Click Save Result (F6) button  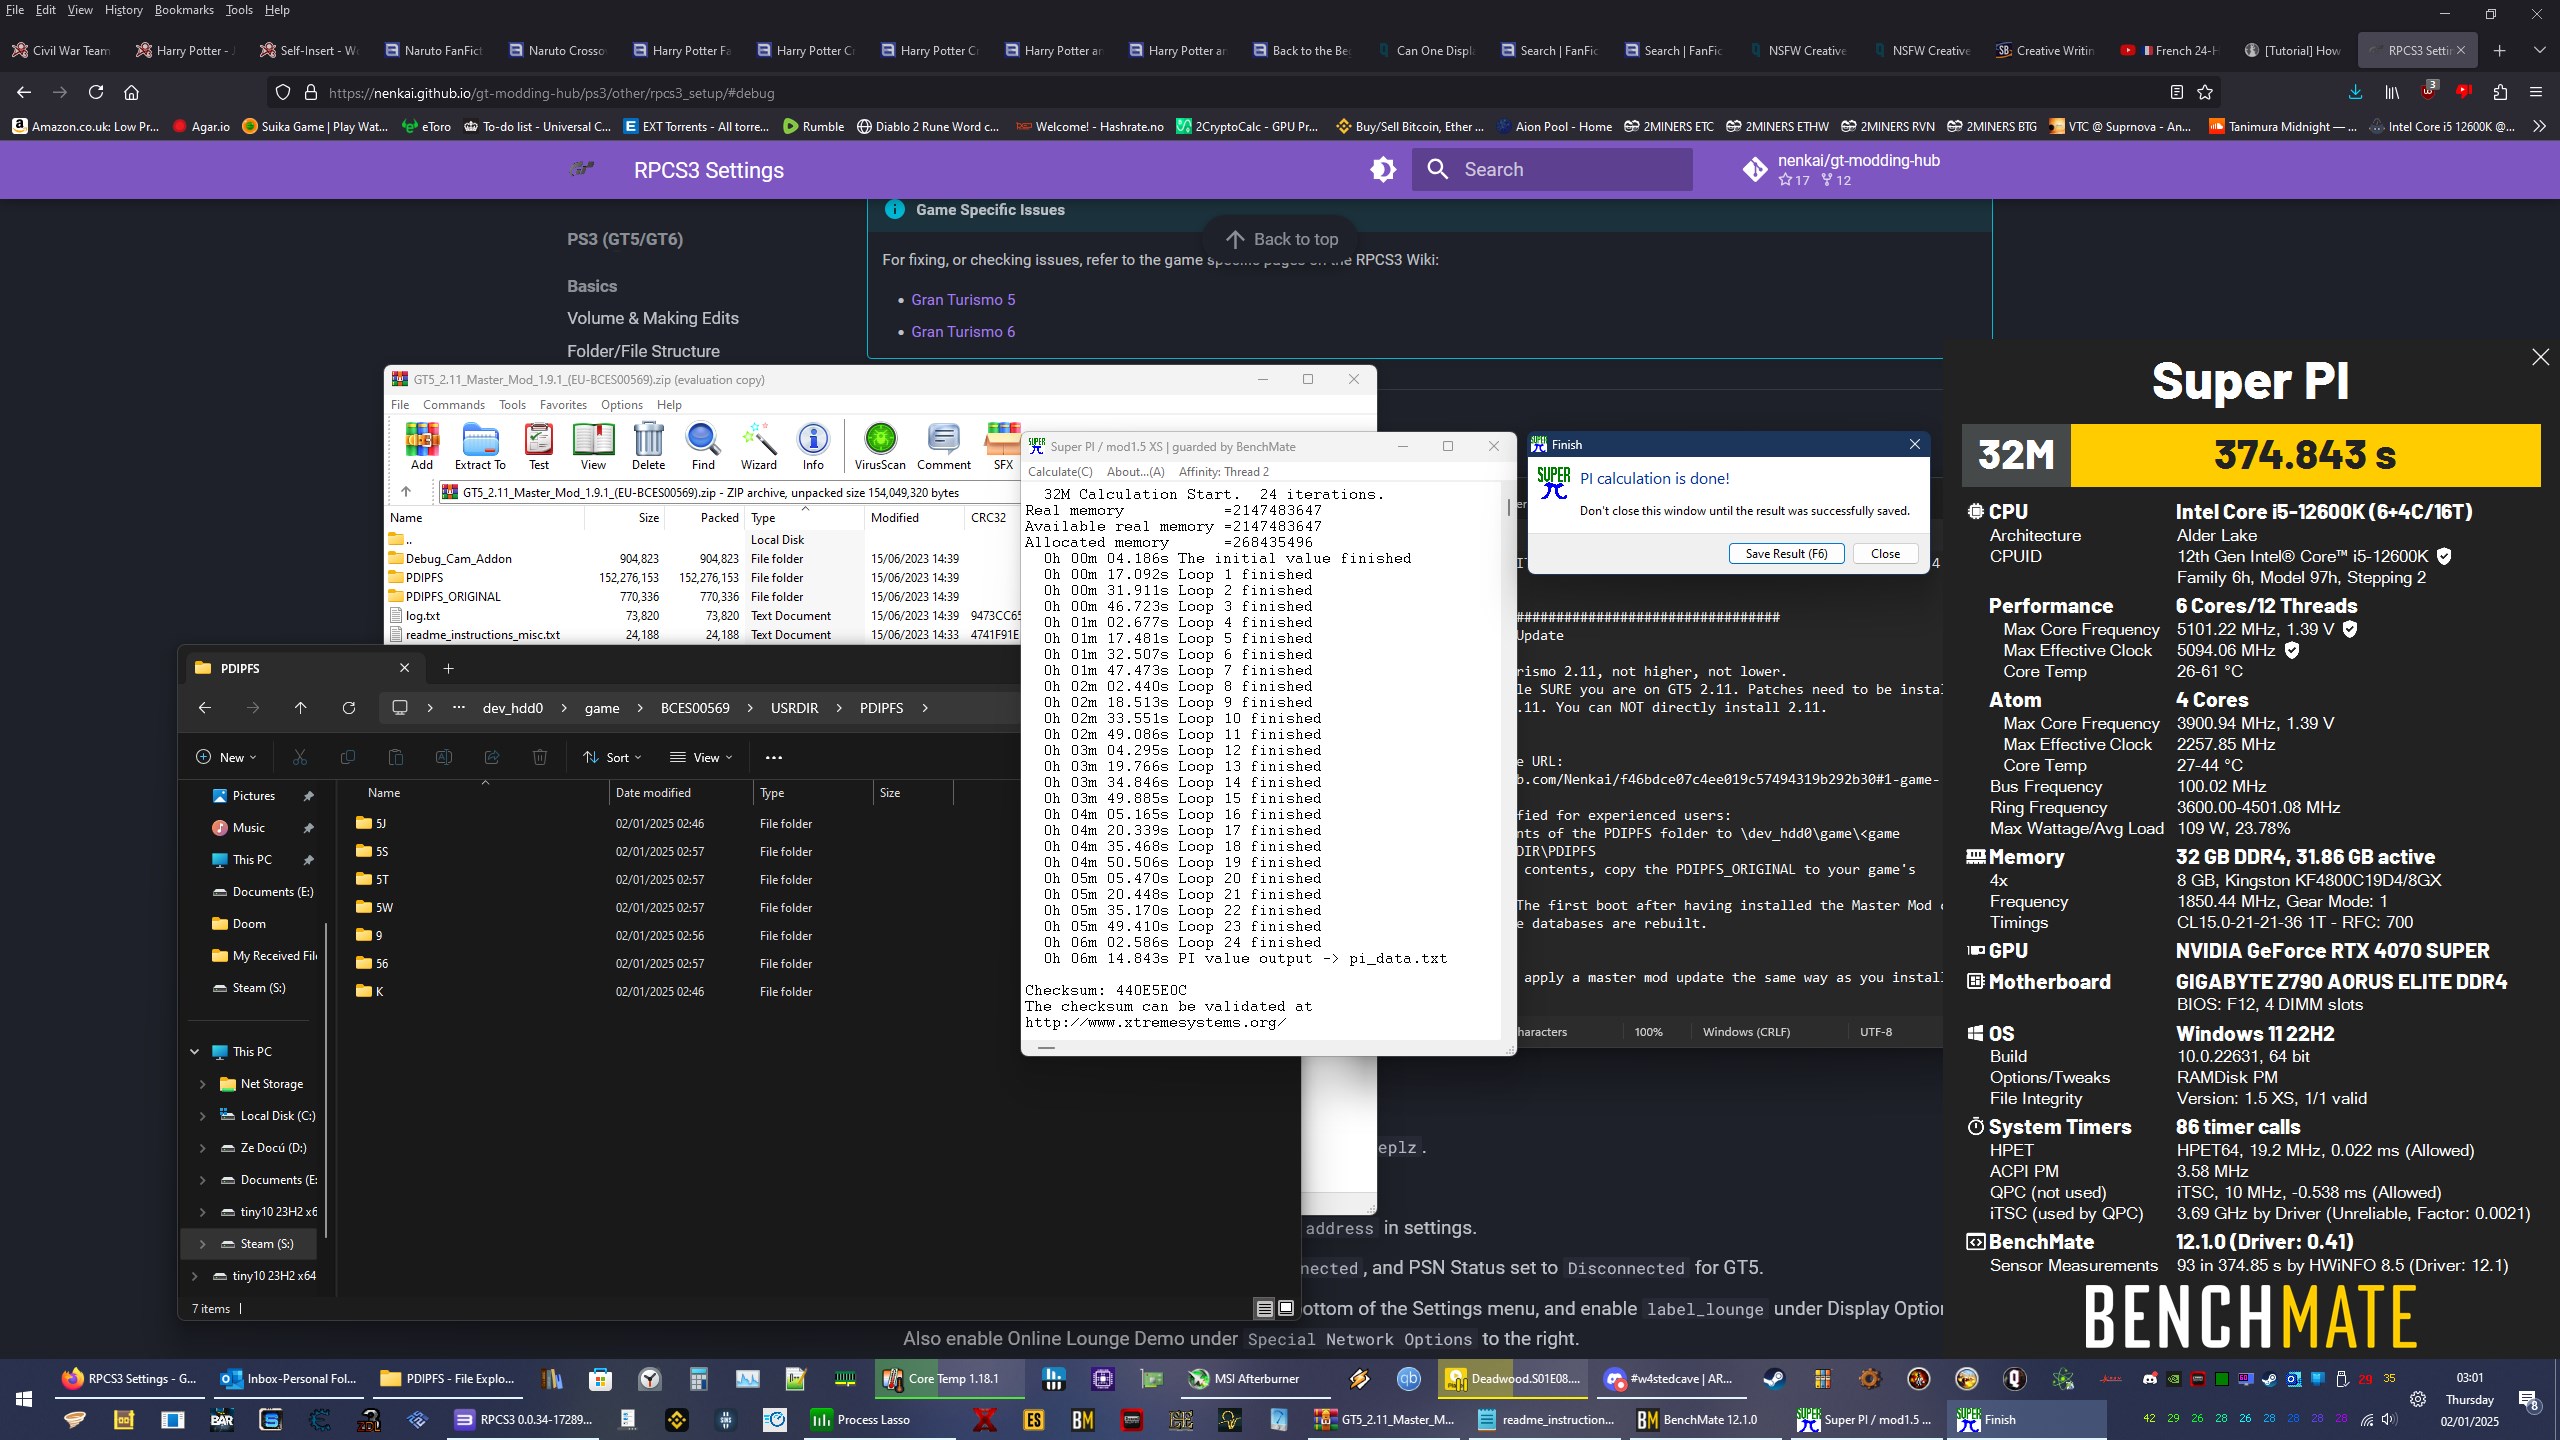pos(1787,553)
